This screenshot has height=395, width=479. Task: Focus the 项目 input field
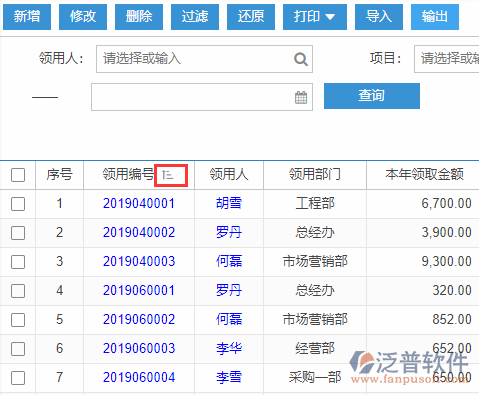point(447,59)
